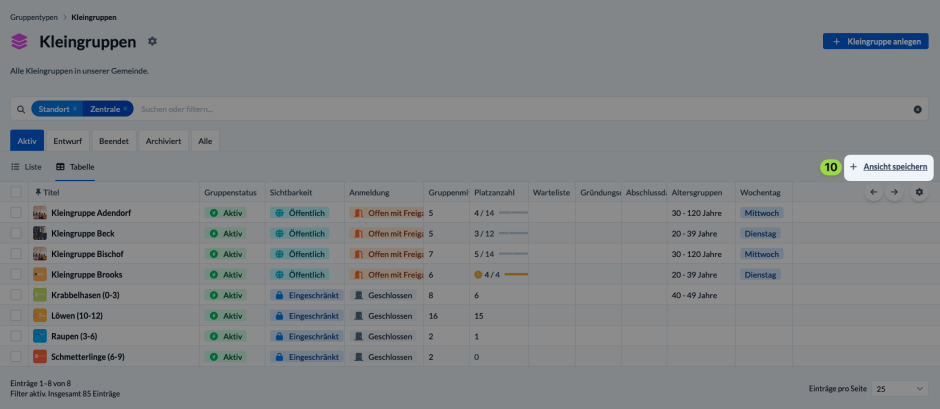Screen dimensions: 940x409
Task: Tick the select-all checkbox in header
Action: pyautogui.click(x=16, y=192)
